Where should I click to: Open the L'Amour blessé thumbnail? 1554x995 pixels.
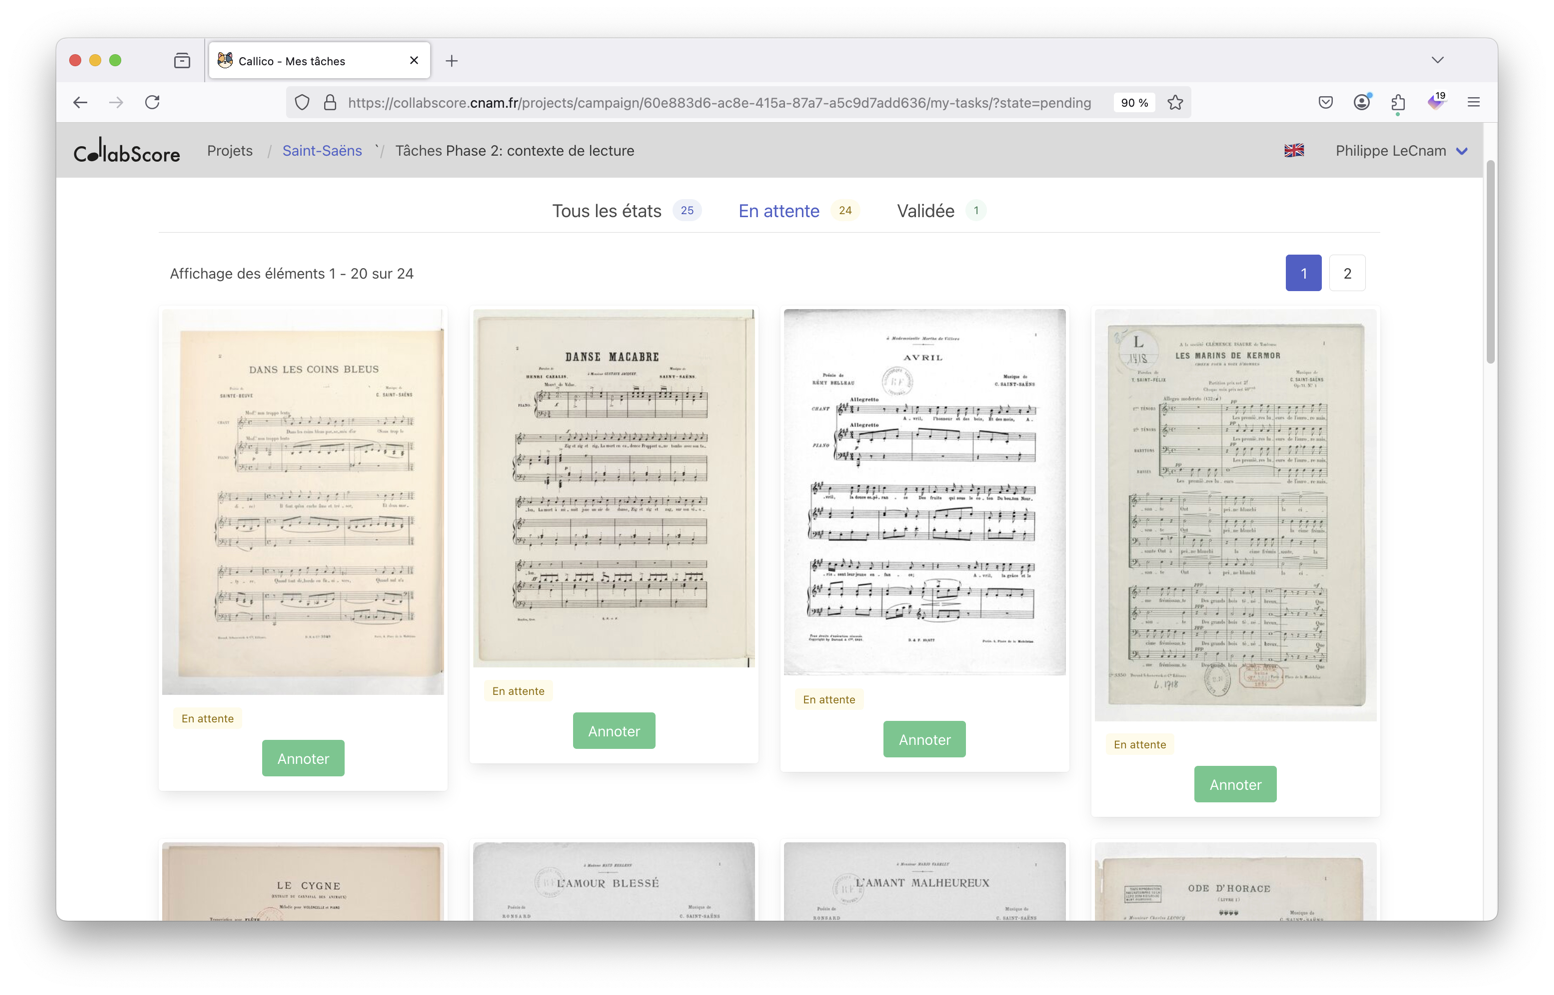pyautogui.click(x=614, y=882)
